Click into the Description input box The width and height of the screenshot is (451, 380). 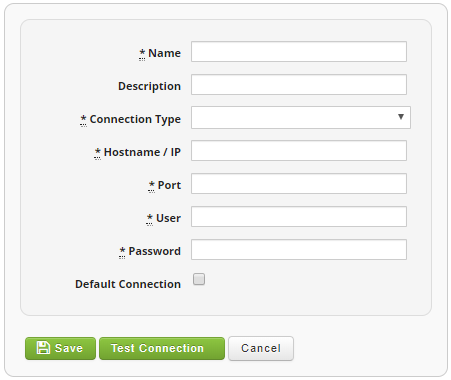coord(299,85)
